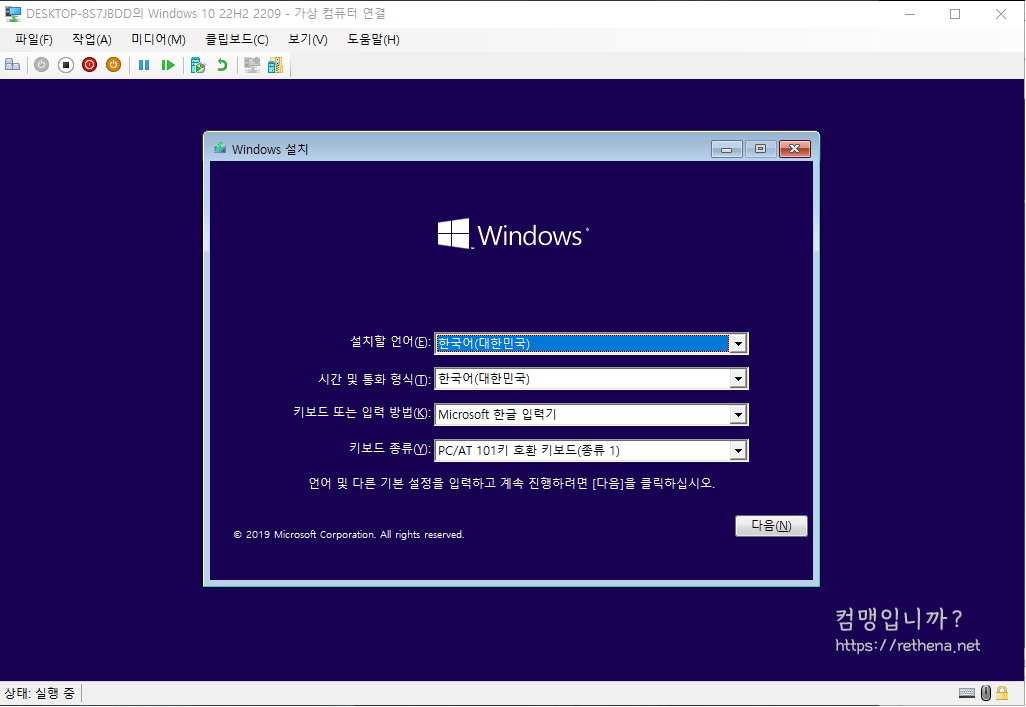Open the 작업(A) menu

point(92,39)
